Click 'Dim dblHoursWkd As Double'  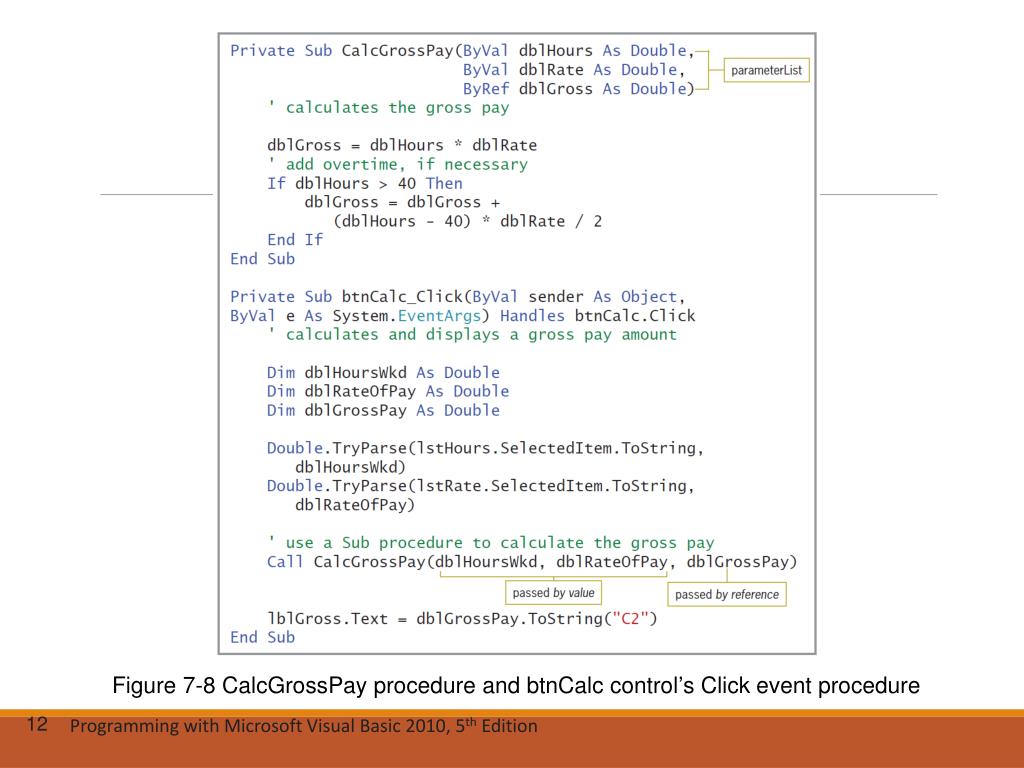[x=383, y=372]
